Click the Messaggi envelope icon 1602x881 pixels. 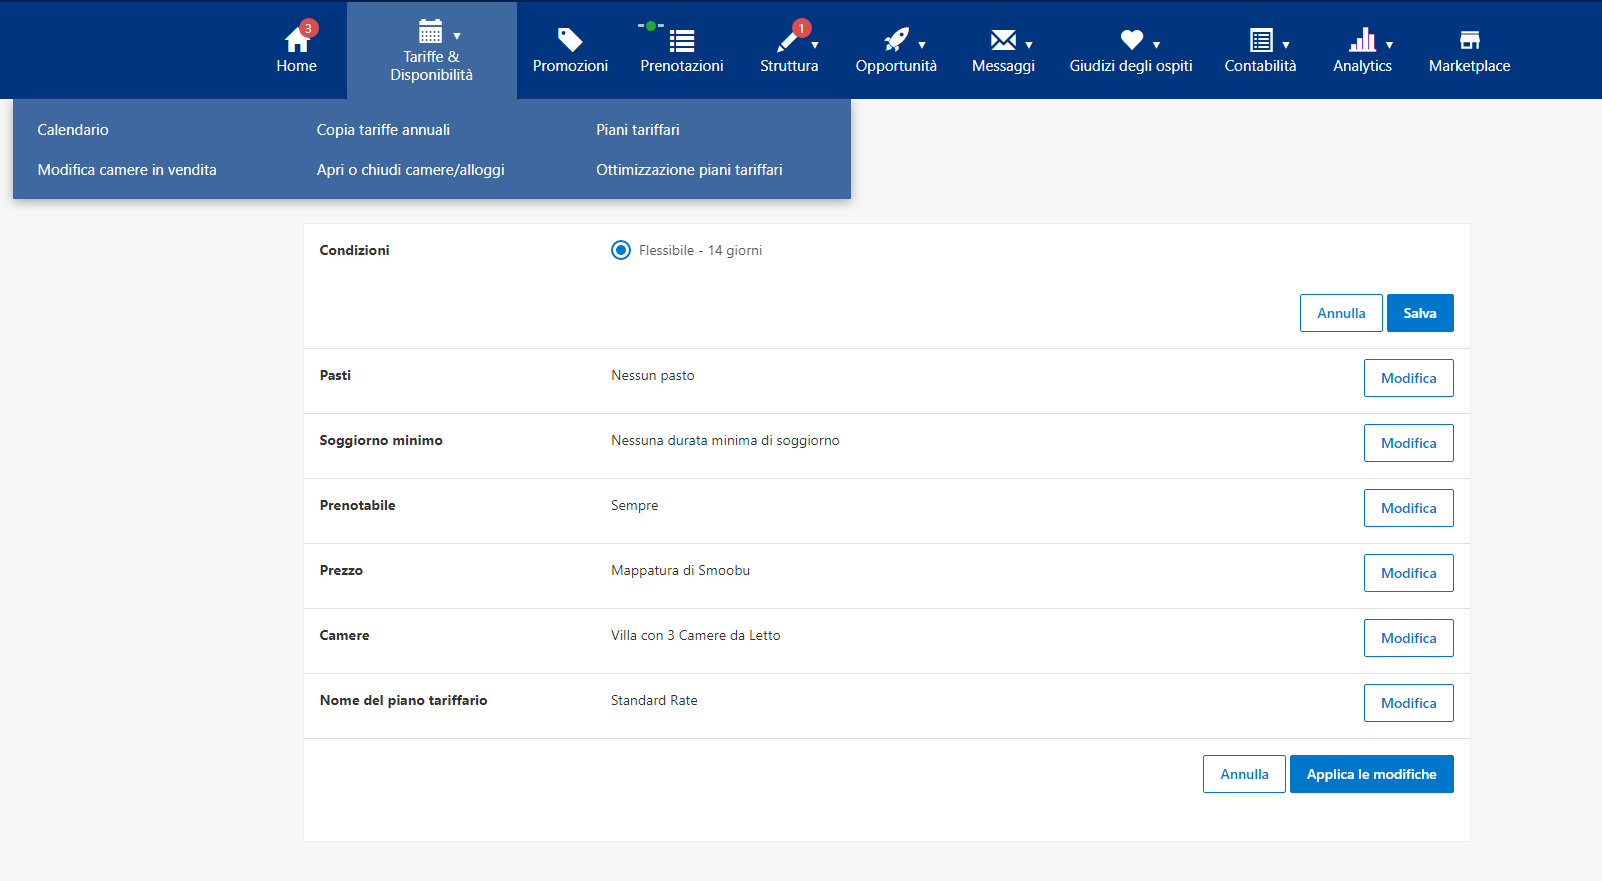1003,40
